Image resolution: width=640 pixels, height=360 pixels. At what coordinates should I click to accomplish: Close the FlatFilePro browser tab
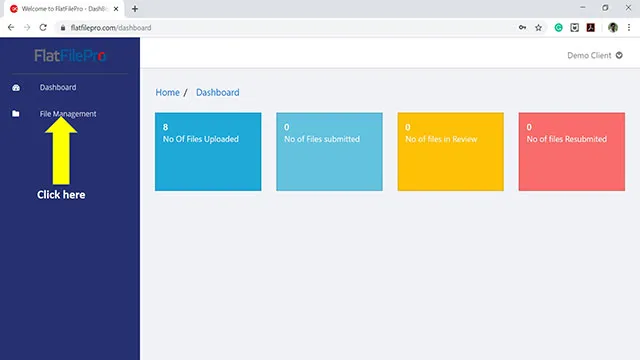pos(116,9)
